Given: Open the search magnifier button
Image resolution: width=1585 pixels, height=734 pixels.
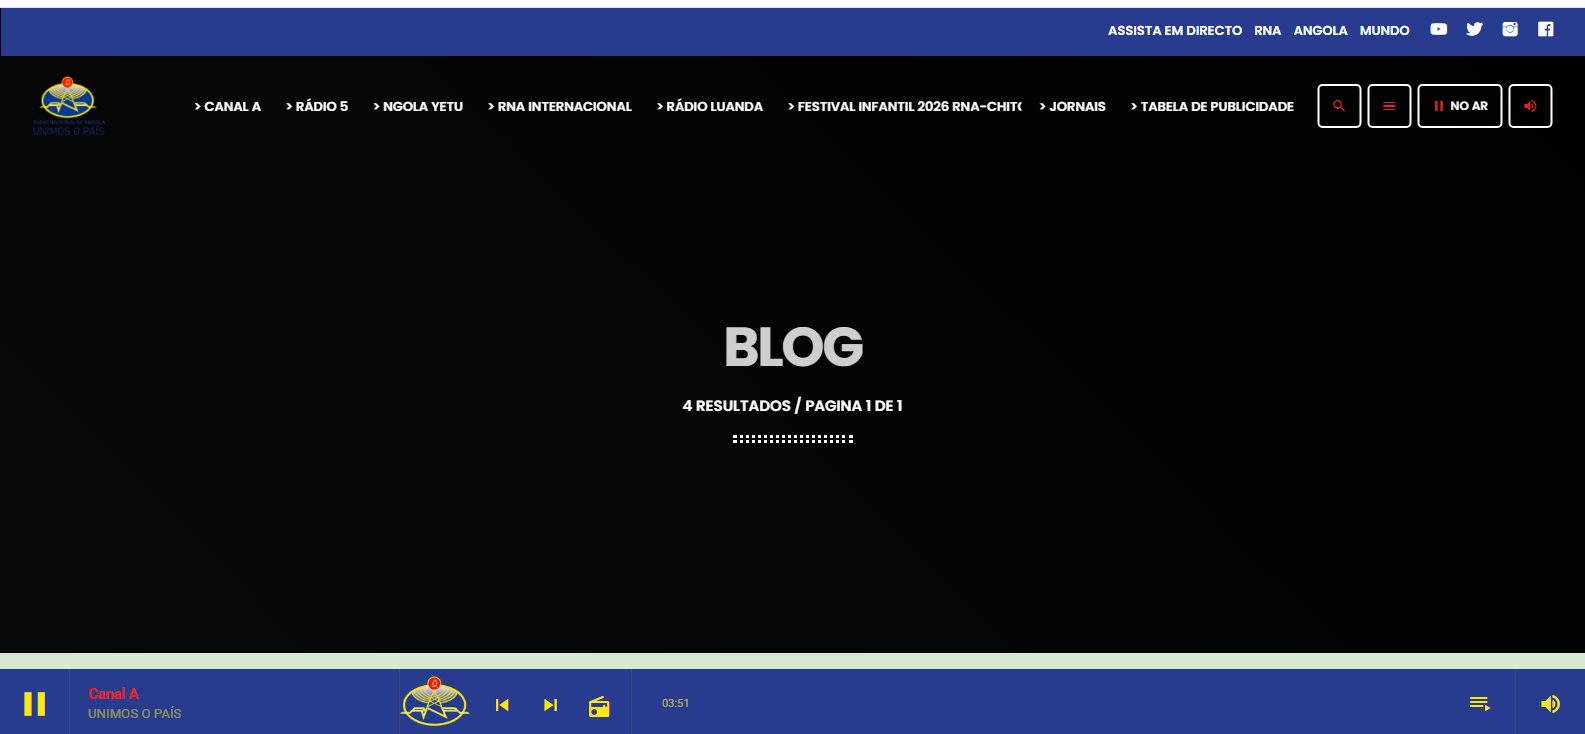Looking at the screenshot, I should 1339,106.
